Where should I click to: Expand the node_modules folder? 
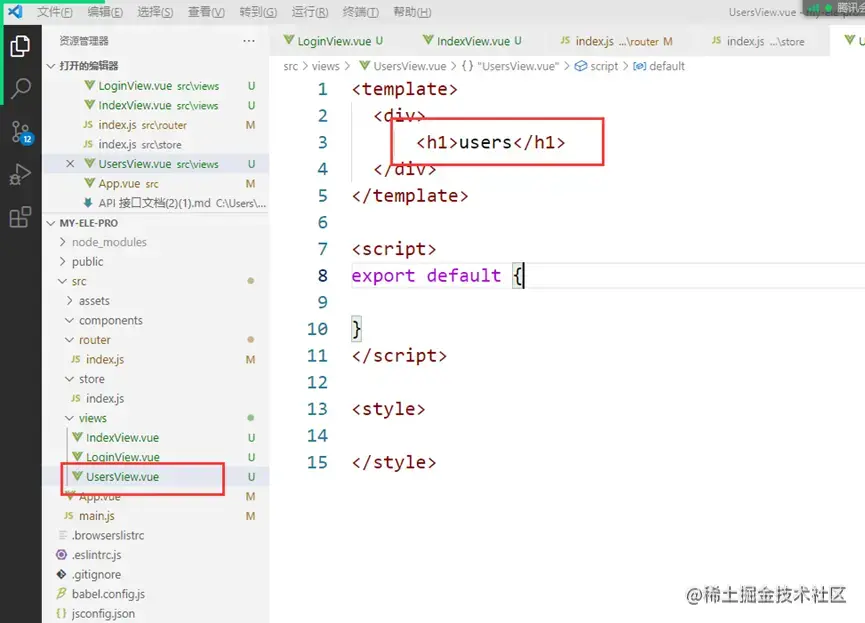109,242
